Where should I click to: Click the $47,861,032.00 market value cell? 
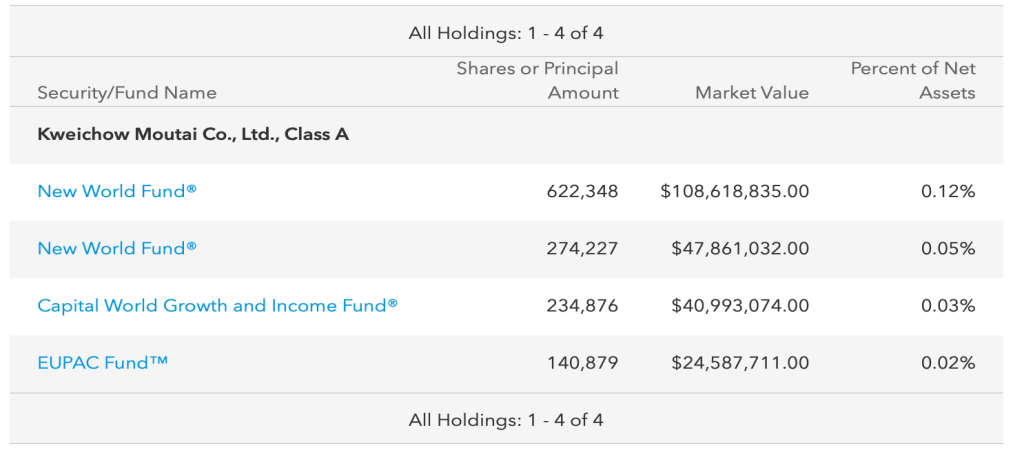740,248
